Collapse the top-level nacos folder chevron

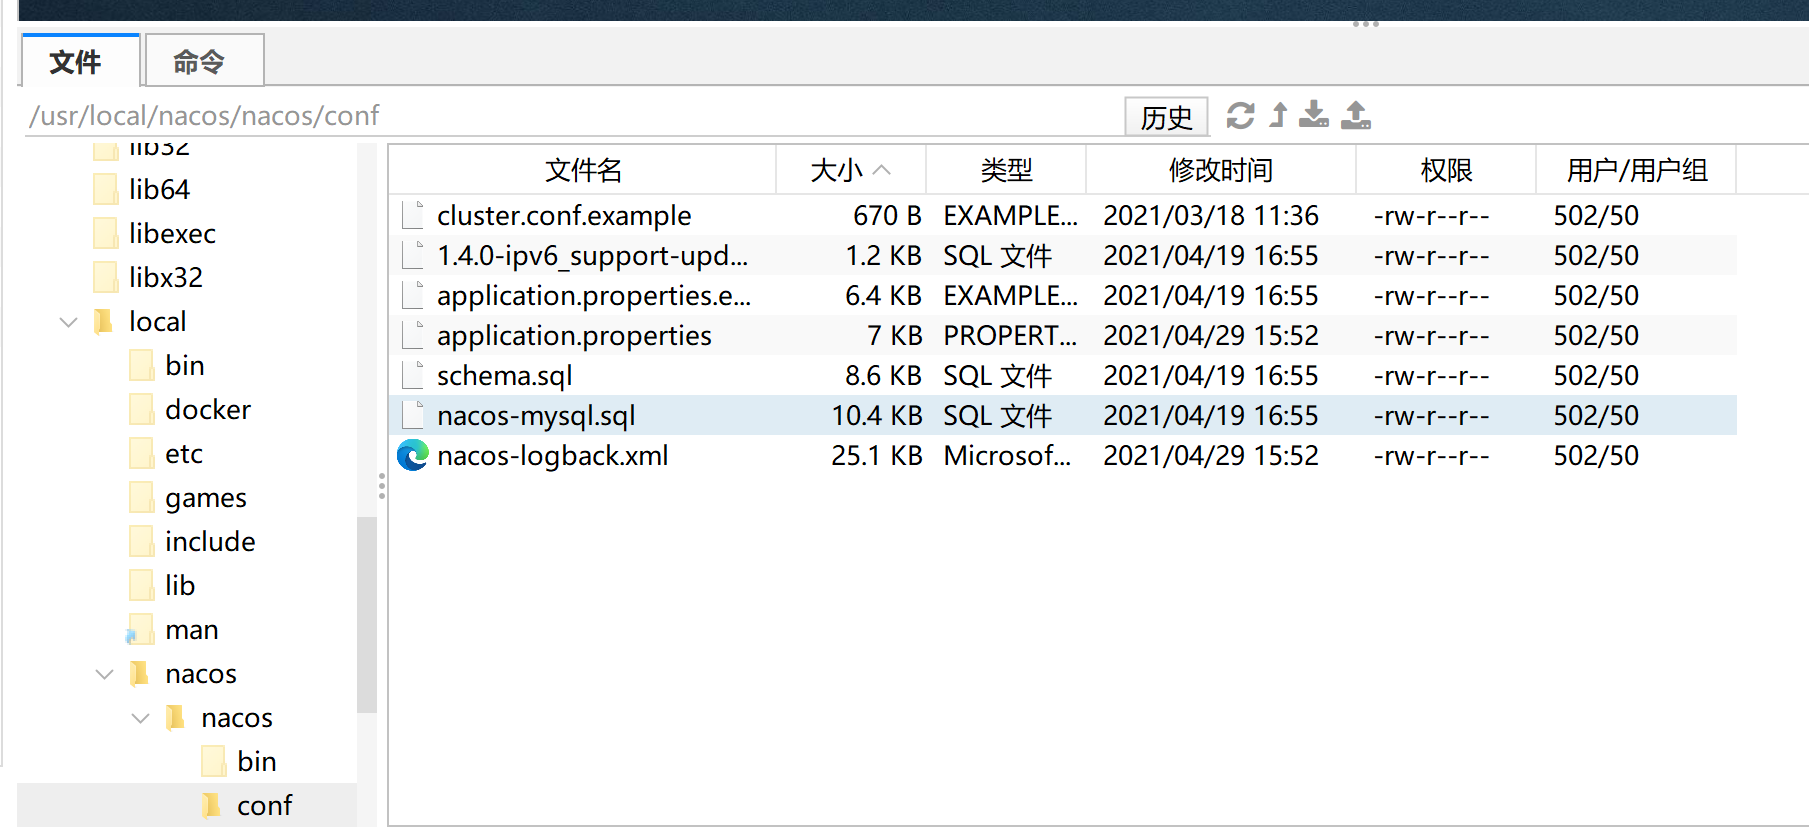click(x=105, y=674)
